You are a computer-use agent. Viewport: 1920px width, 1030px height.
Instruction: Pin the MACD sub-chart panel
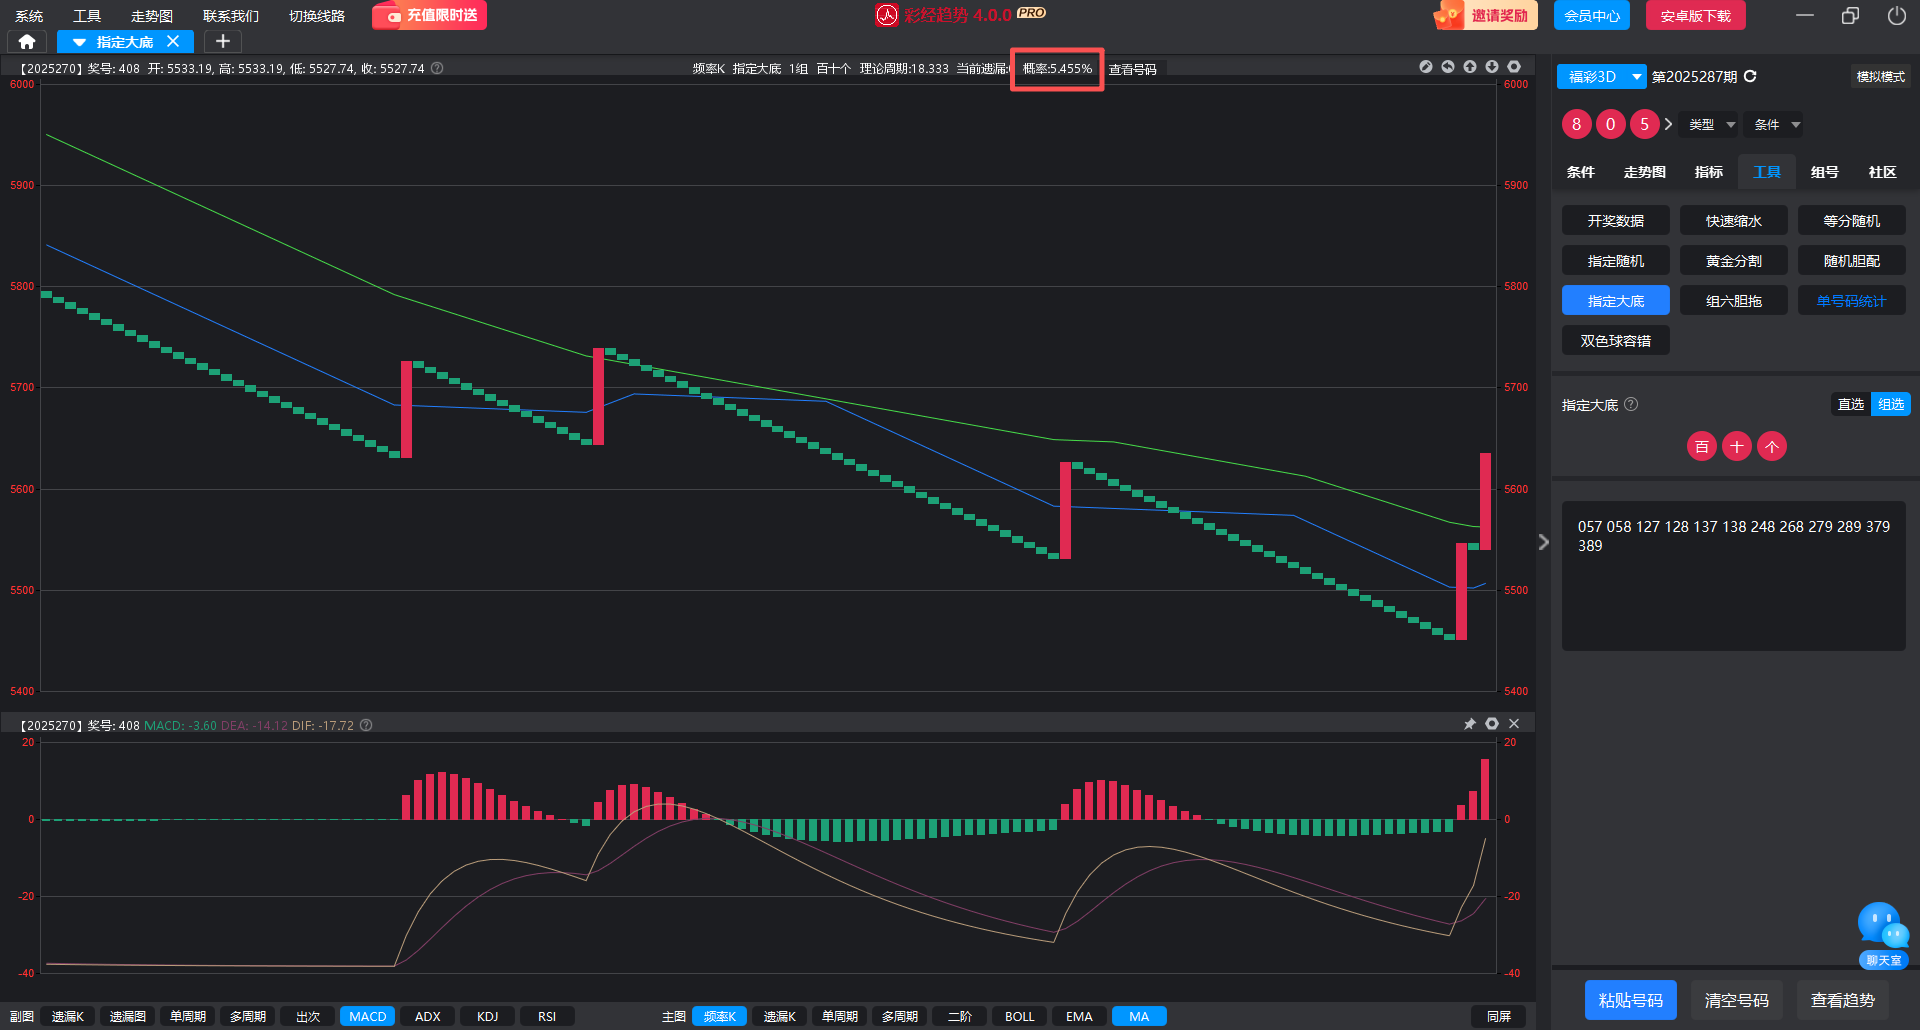pos(1470,724)
